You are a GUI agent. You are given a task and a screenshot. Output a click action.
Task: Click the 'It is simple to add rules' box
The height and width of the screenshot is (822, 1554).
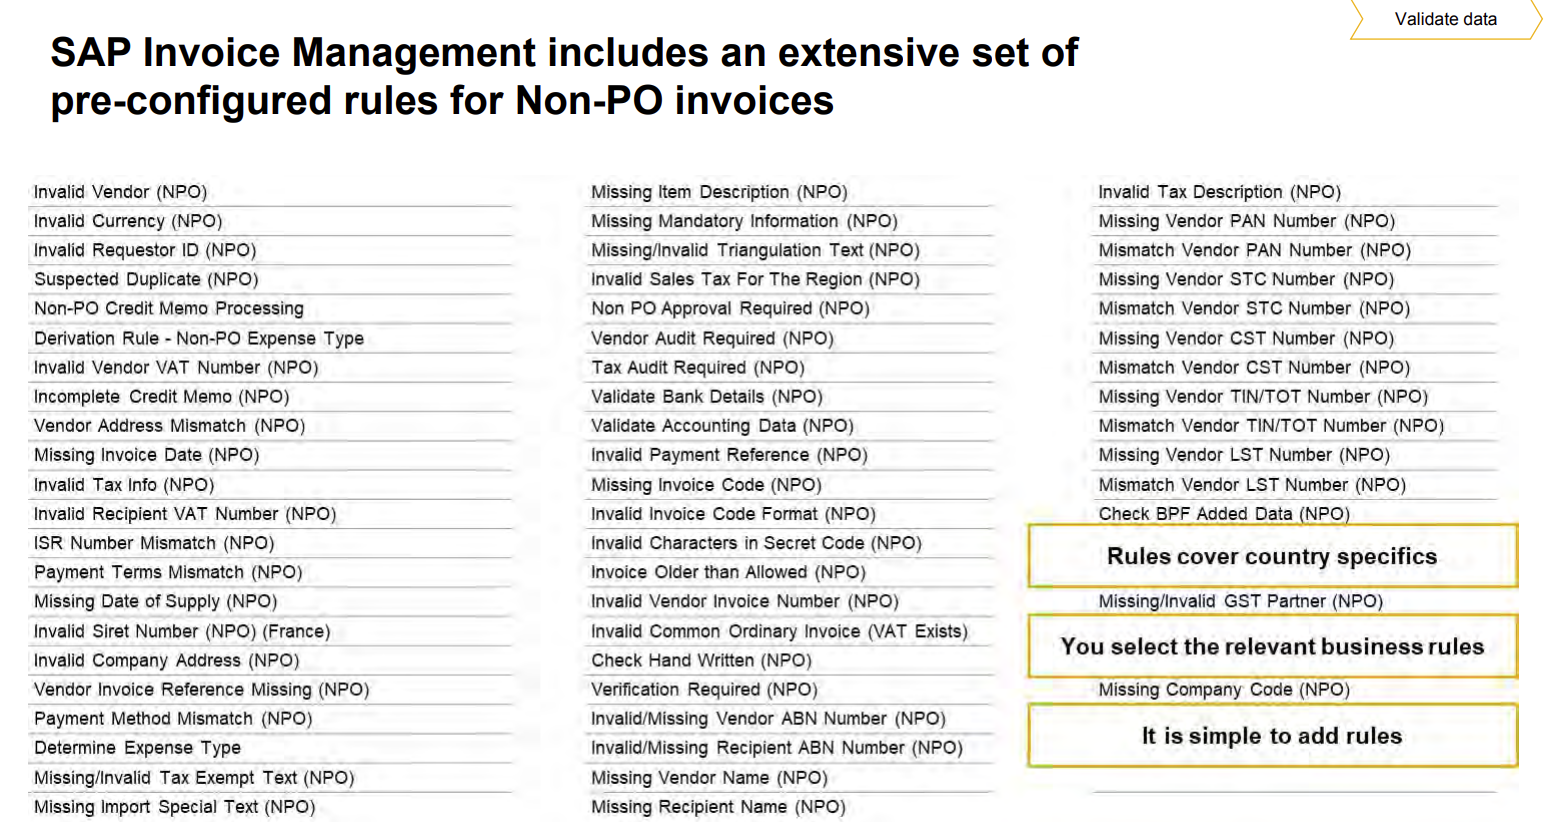click(1272, 736)
